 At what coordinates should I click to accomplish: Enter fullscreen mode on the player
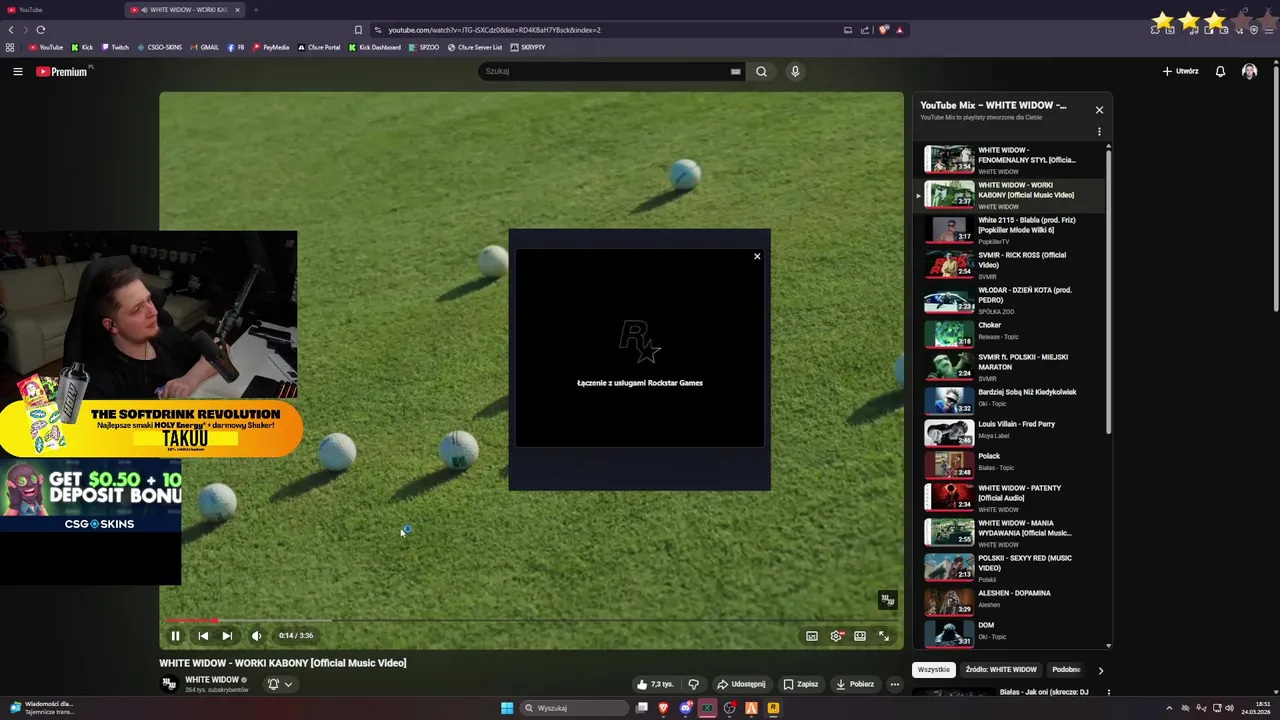tap(884, 636)
